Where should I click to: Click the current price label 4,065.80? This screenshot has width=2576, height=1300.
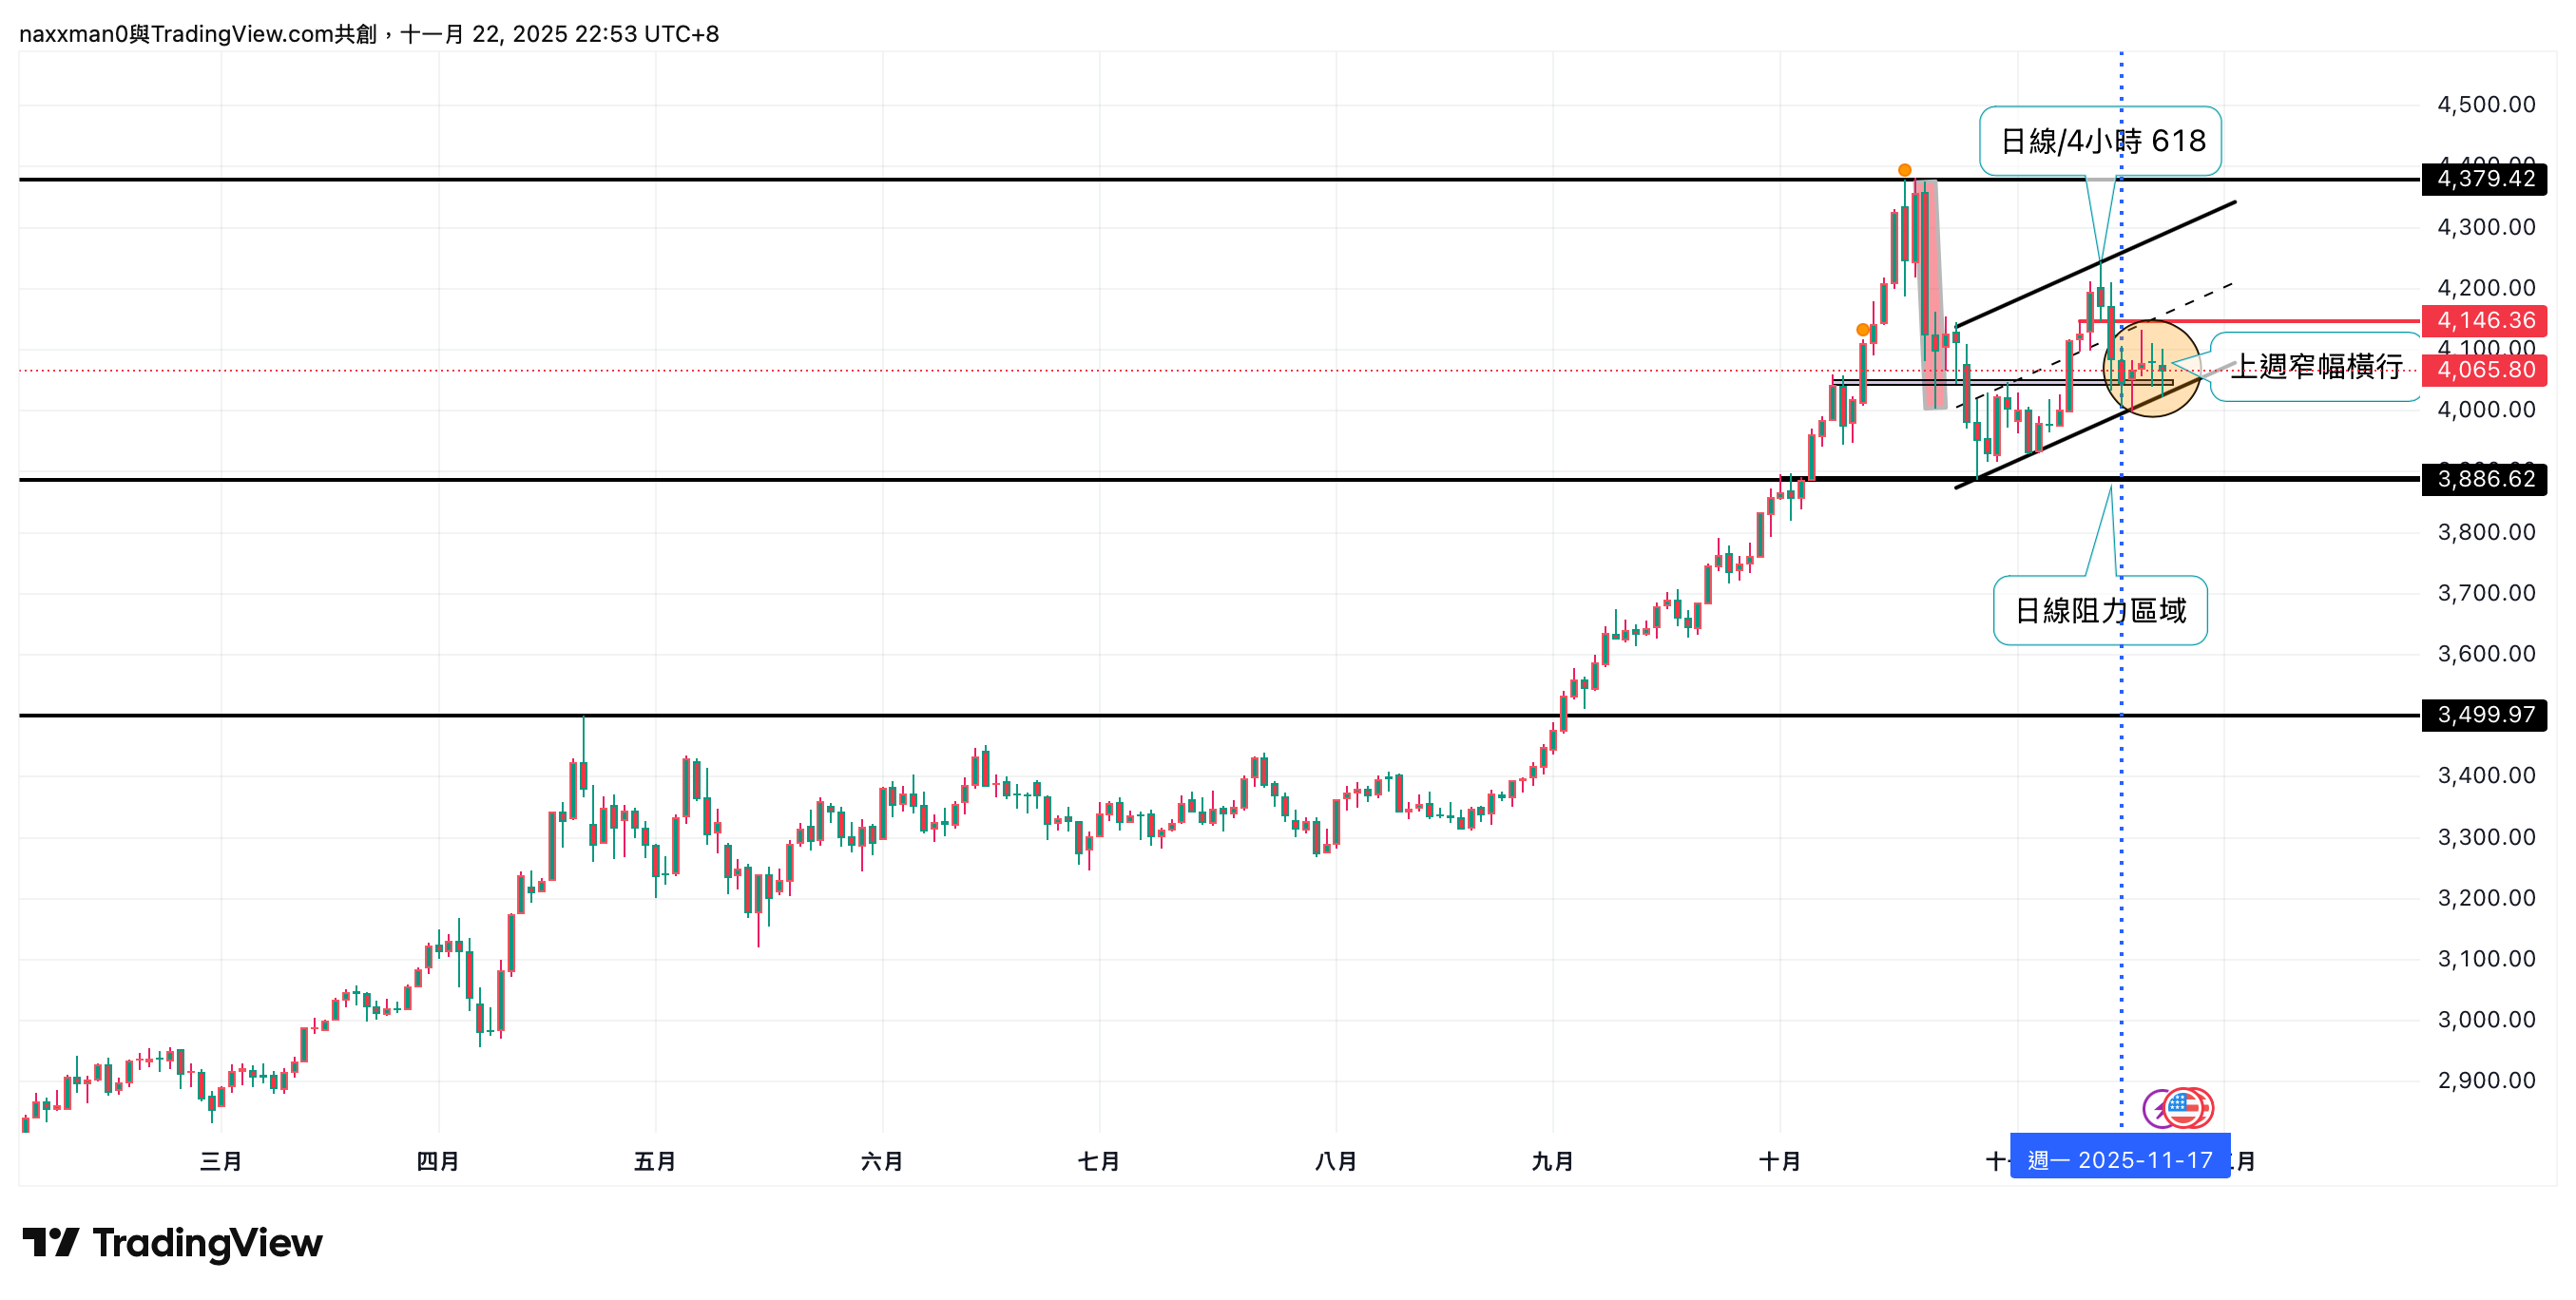coord(2485,370)
